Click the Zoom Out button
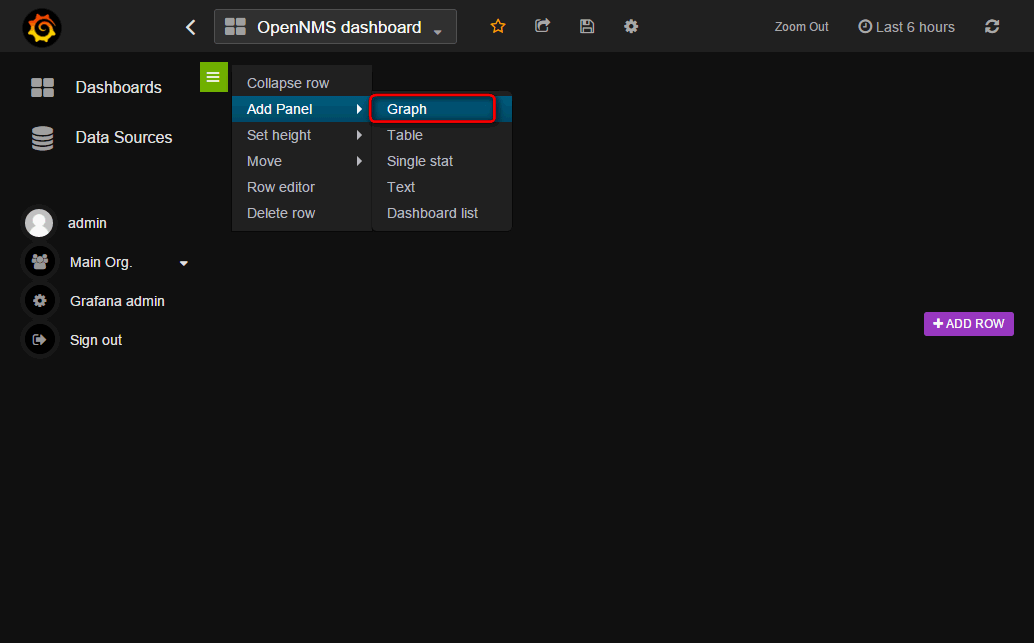Viewport: 1034px width, 643px height. [801, 27]
